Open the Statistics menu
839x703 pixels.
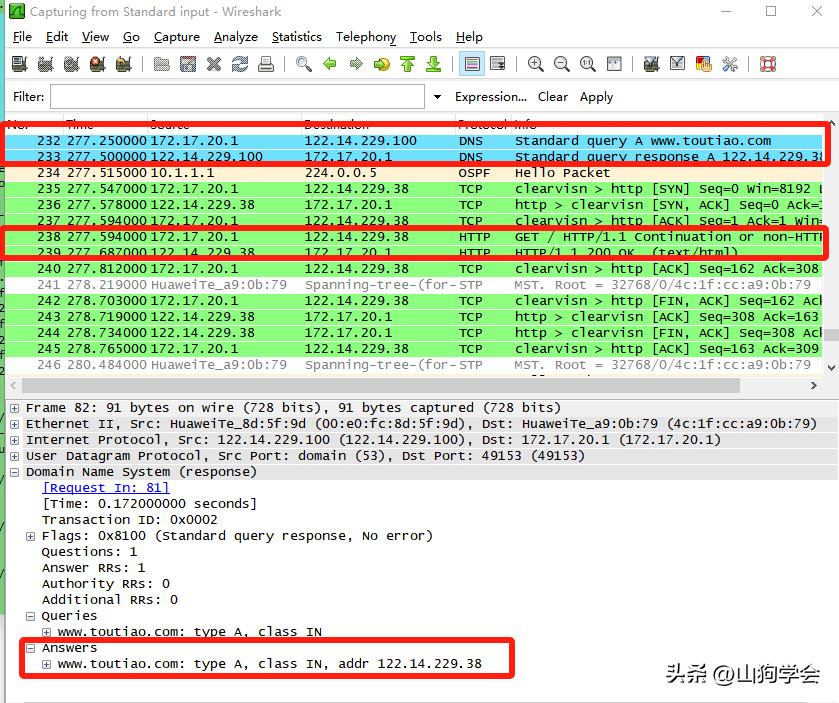point(296,37)
